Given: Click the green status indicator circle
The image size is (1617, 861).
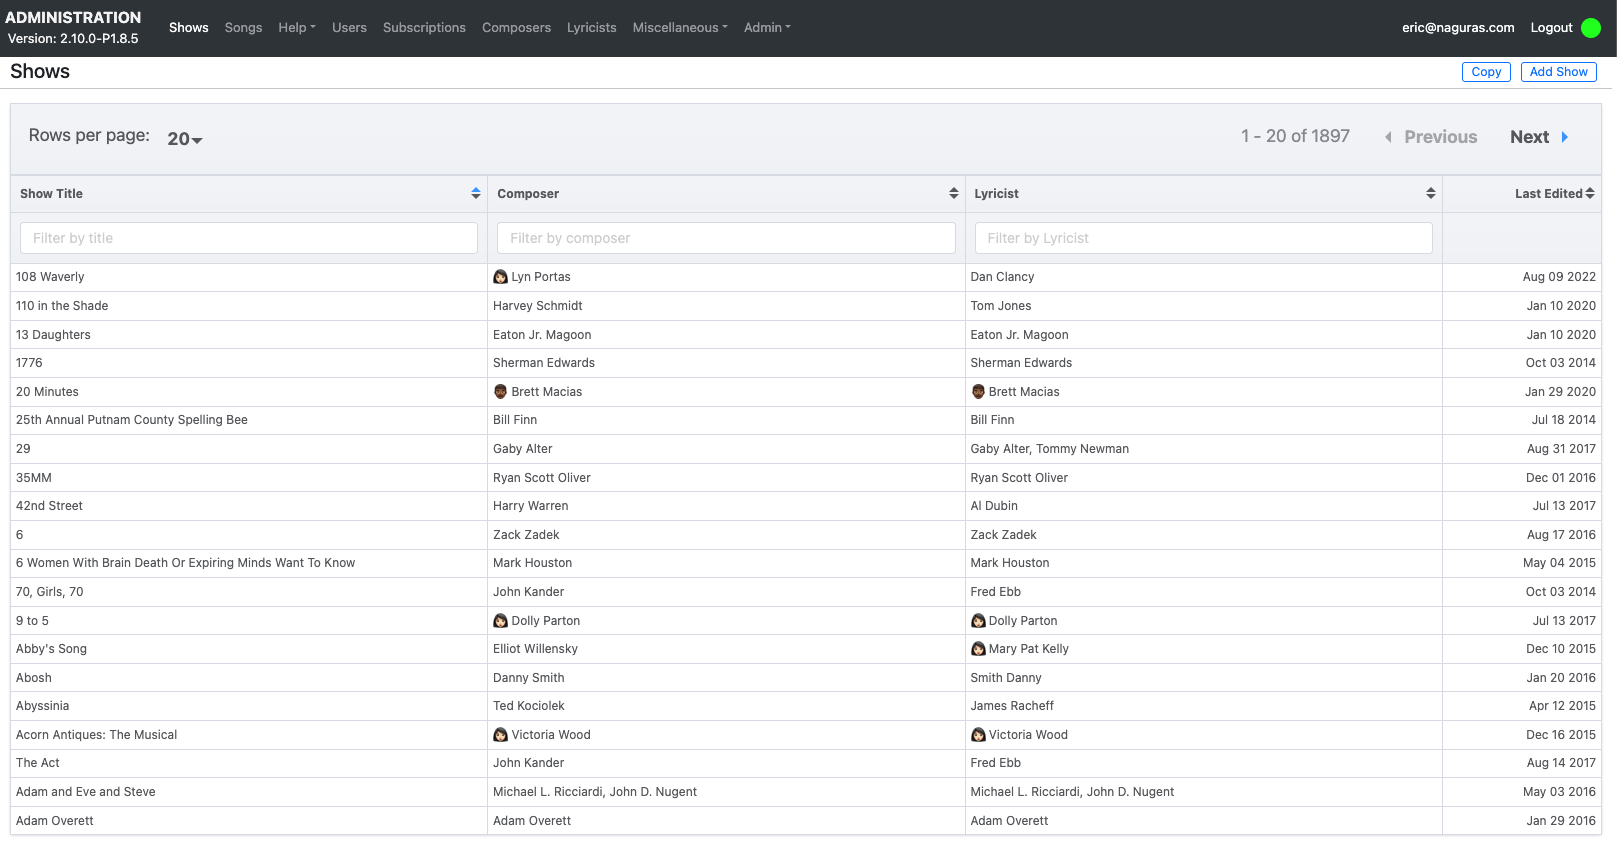Looking at the screenshot, I should [1591, 28].
